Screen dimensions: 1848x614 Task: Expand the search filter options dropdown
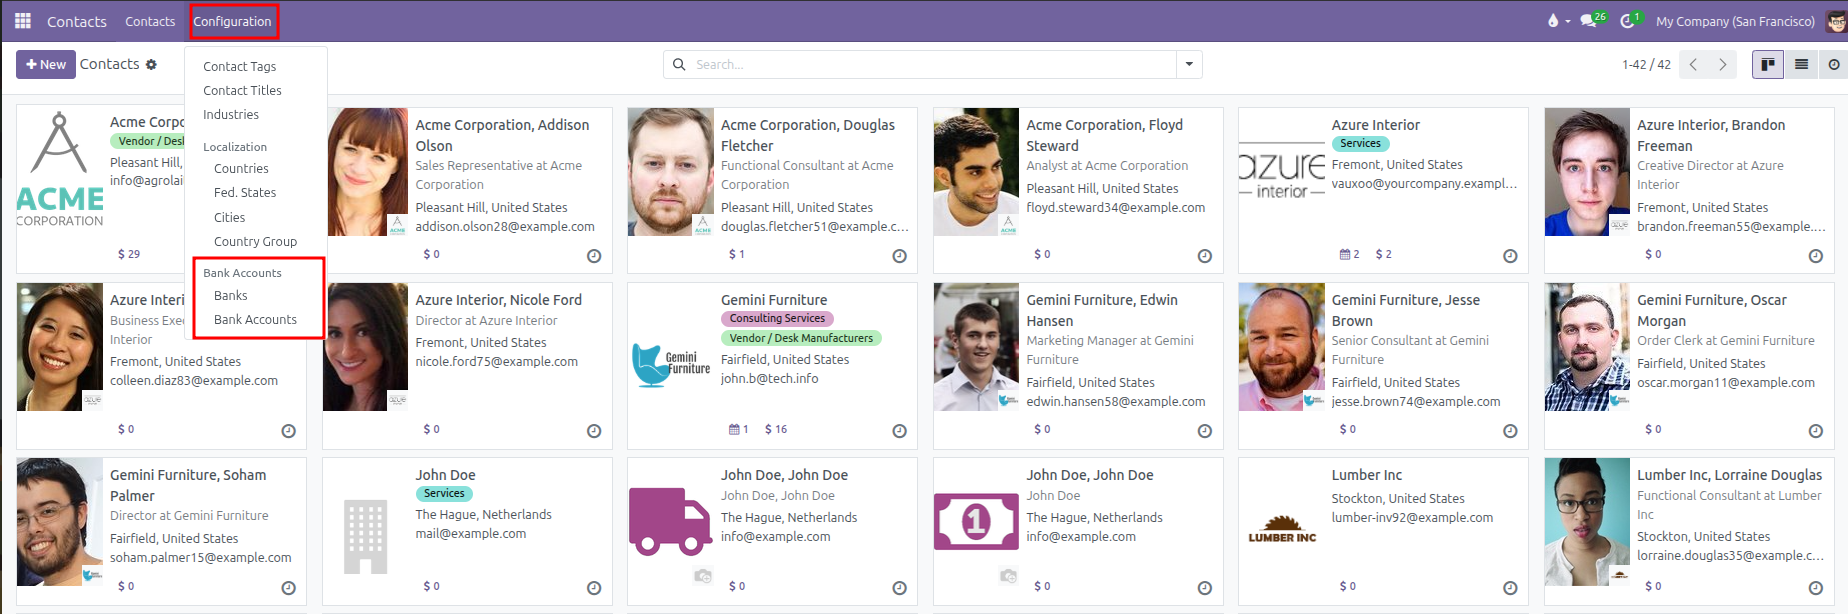(1189, 65)
